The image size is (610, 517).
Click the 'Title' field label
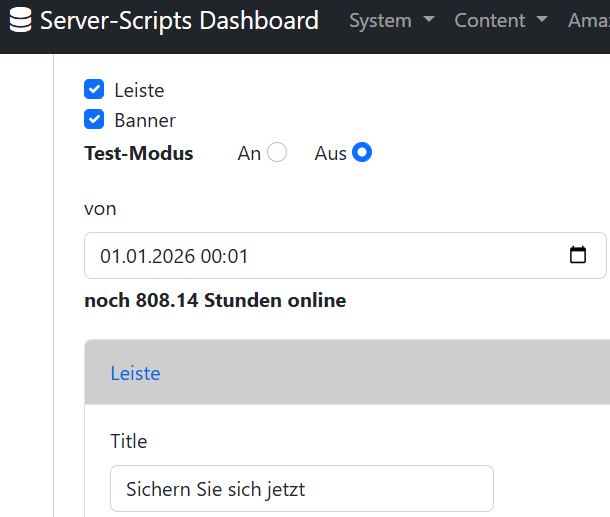129,441
